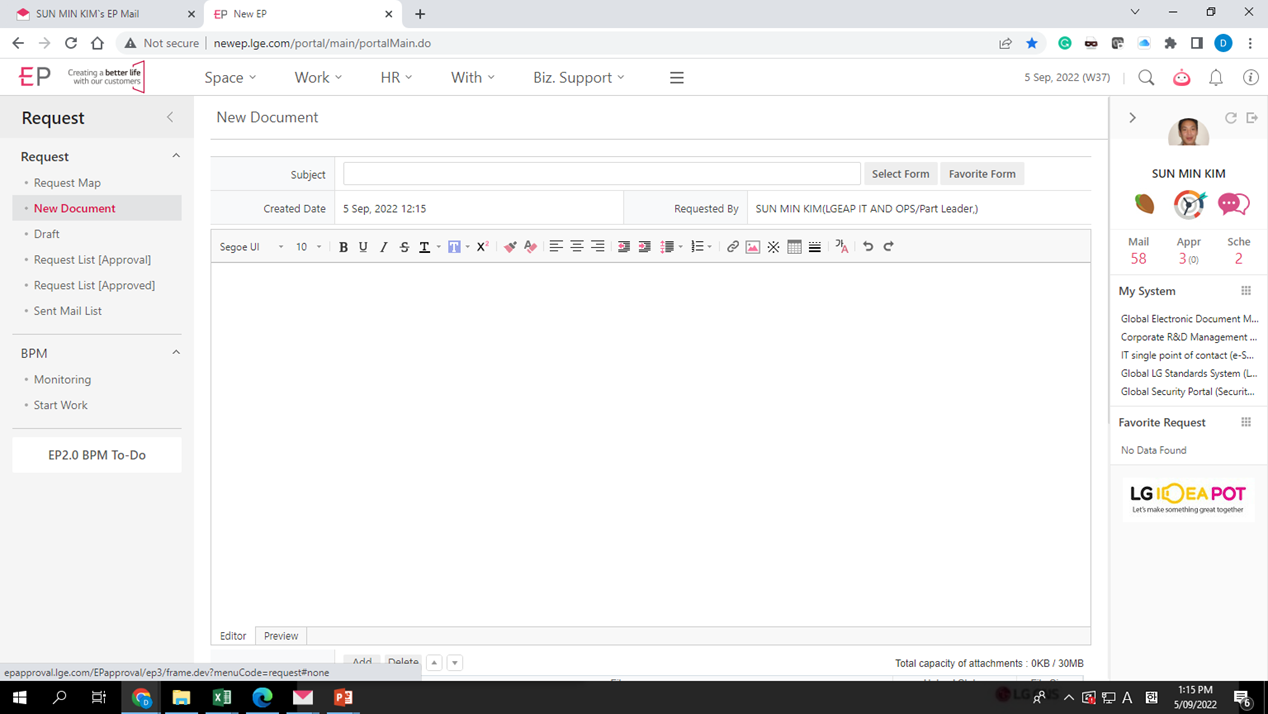Image resolution: width=1268 pixels, height=714 pixels.
Task: Align text right
Action: pos(598,247)
